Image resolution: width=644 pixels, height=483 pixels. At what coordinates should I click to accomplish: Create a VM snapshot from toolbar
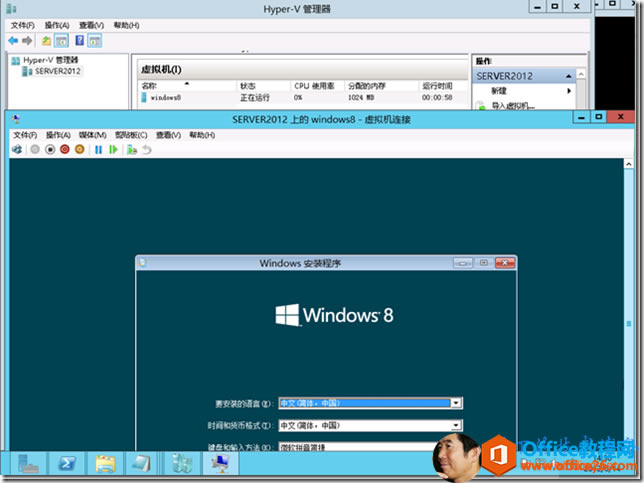[x=132, y=150]
